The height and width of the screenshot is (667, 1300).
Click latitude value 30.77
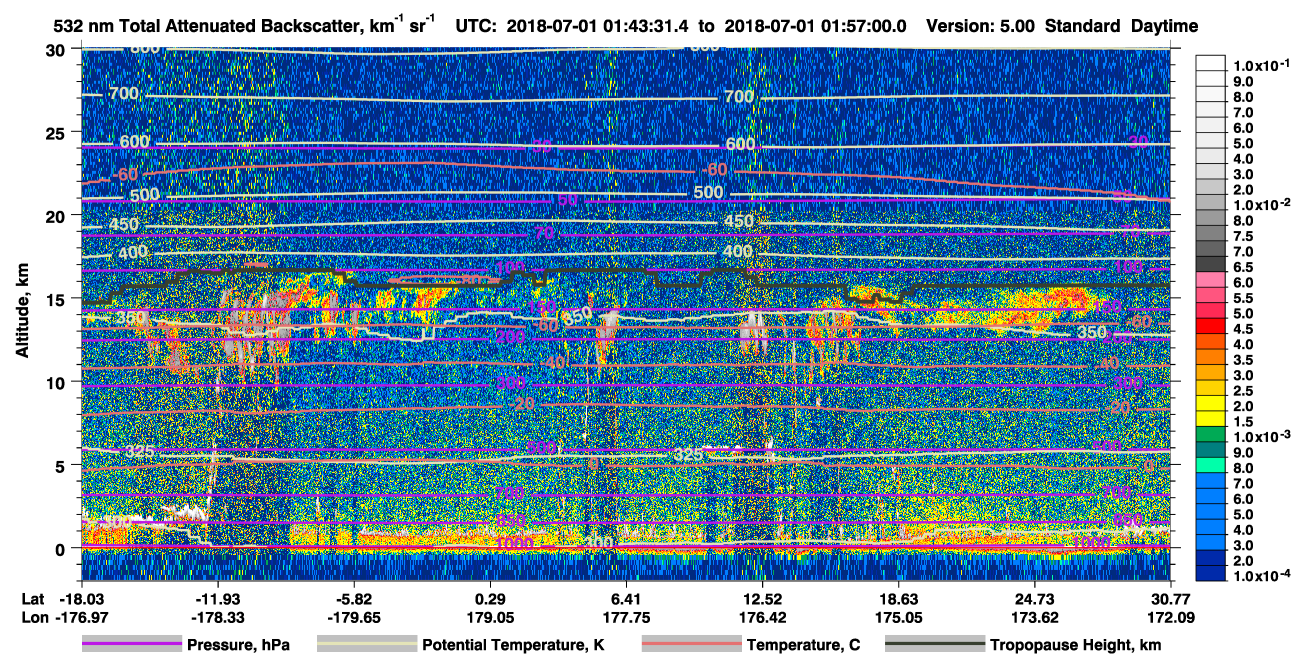pyautogui.click(x=1171, y=599)
